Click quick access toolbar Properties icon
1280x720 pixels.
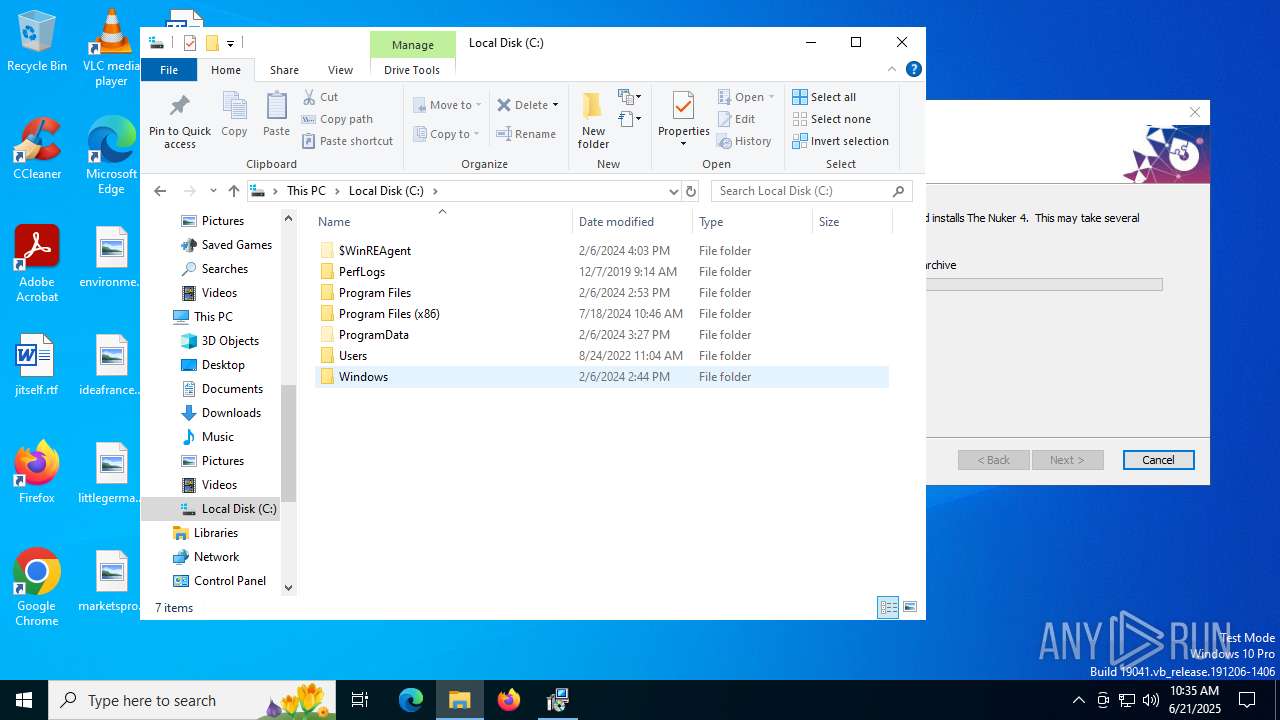190,43
